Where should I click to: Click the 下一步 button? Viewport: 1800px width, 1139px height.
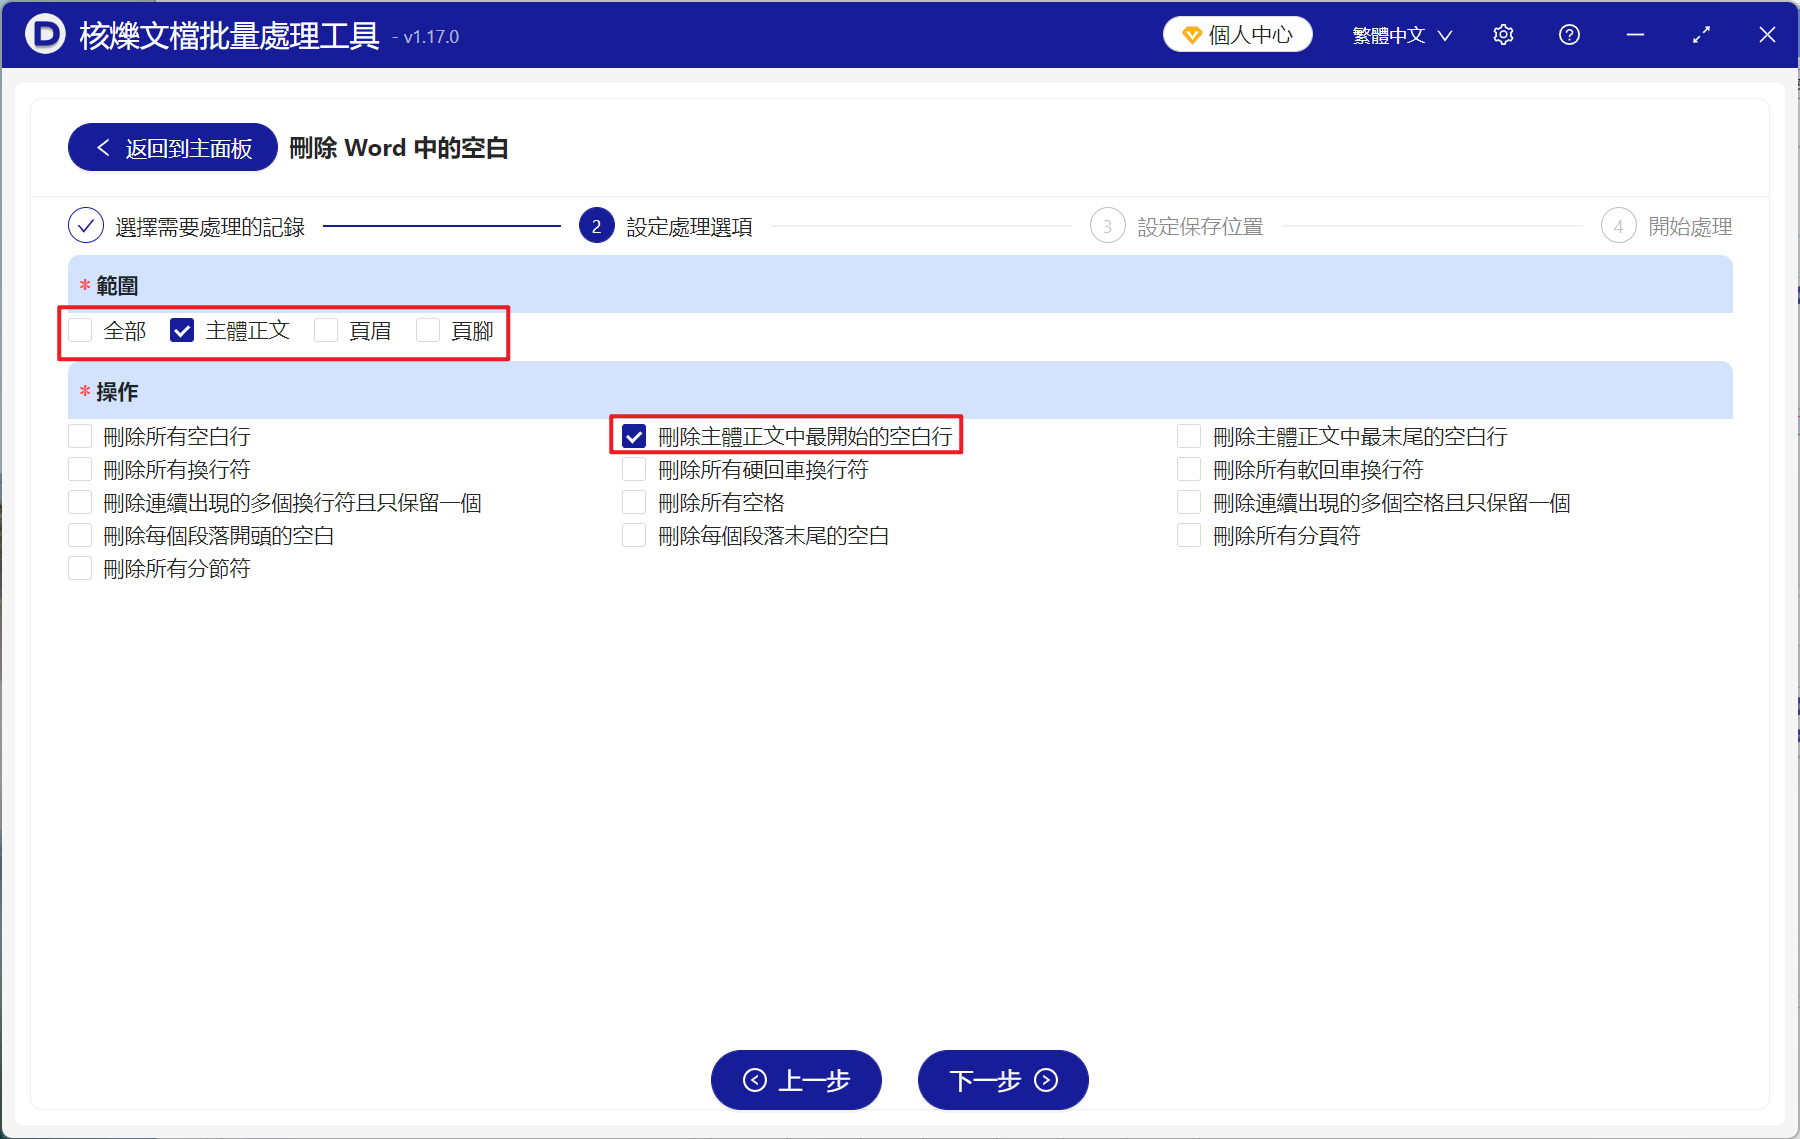click(x=1003, y=1081)
